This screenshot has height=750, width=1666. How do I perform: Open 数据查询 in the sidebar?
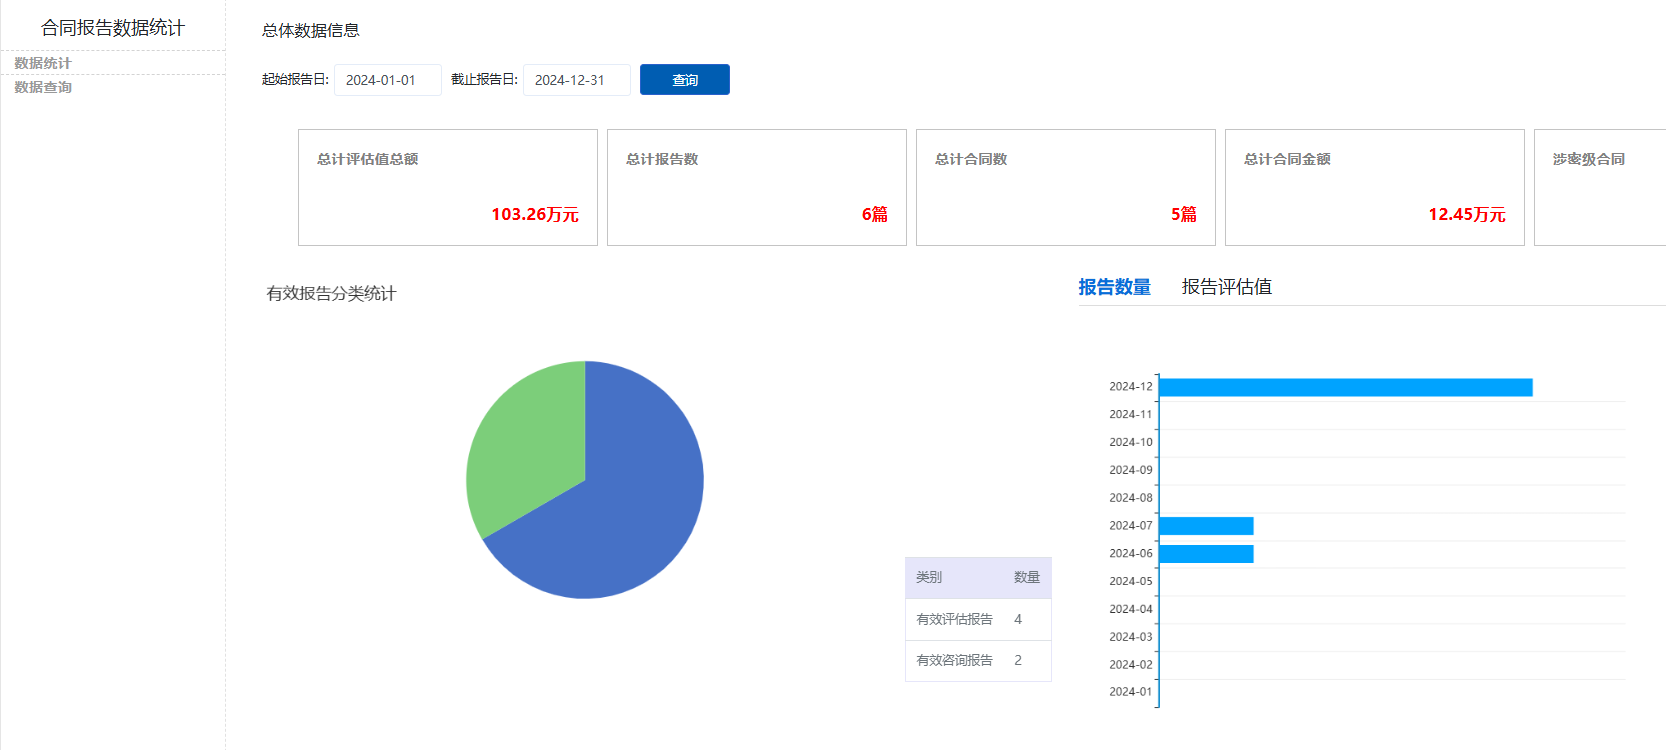coord(43,87)
